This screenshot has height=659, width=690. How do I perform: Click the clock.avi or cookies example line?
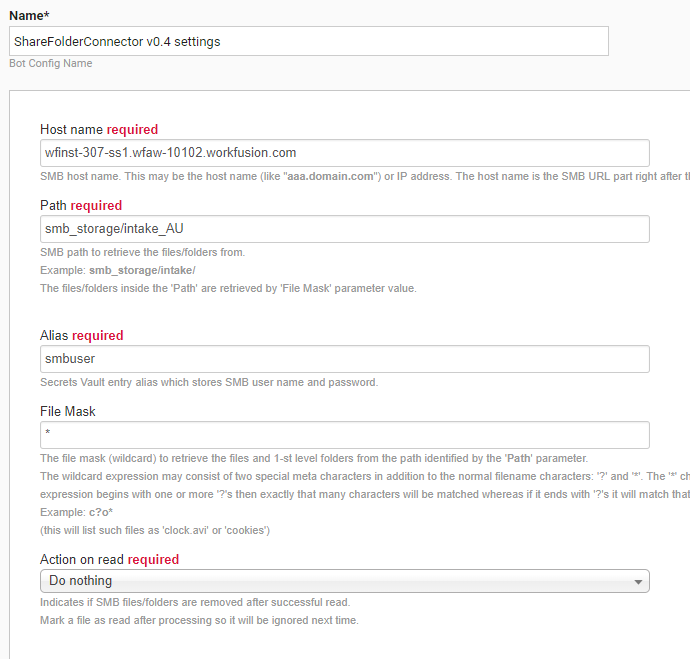tap(155, 531)
